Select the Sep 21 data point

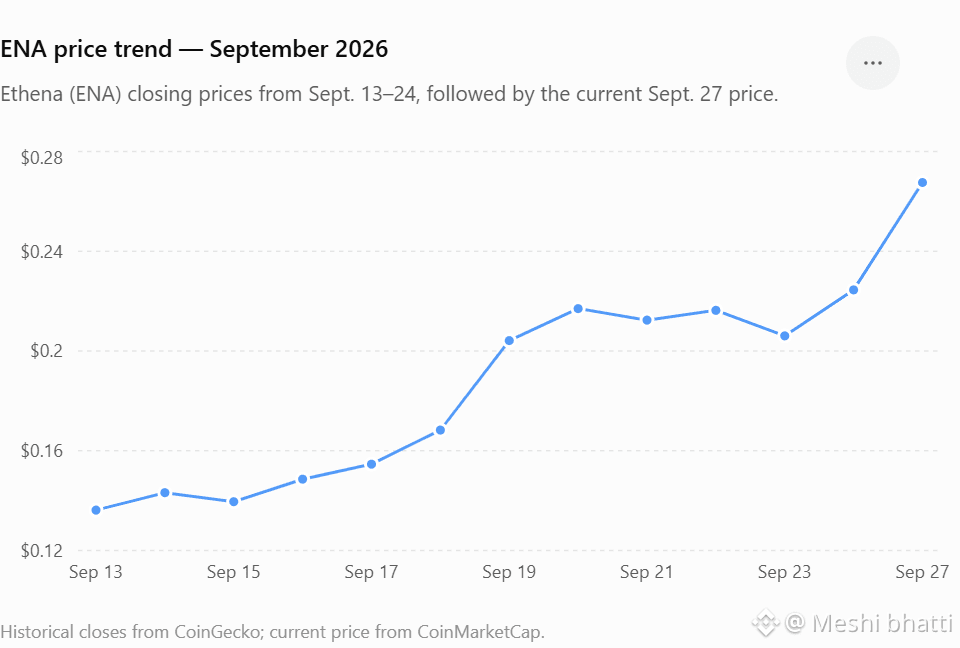click(647, 320)
